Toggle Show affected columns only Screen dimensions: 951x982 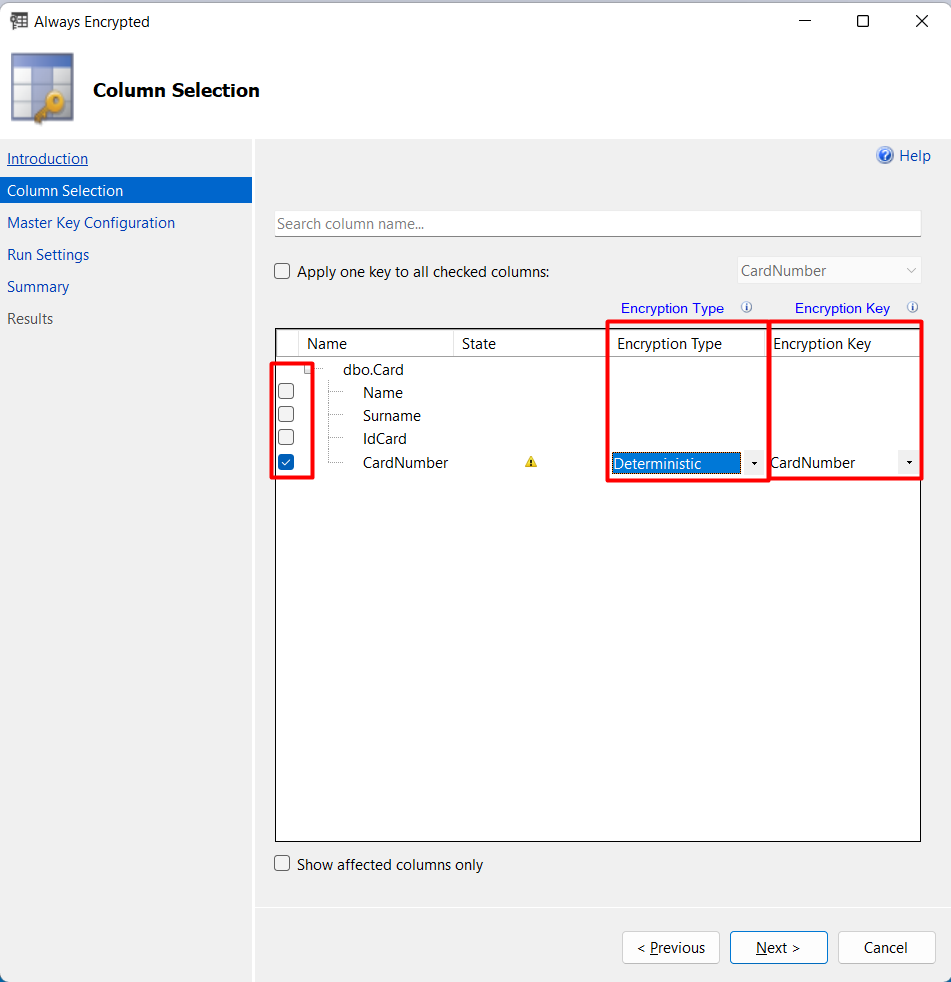pos(283,864)
